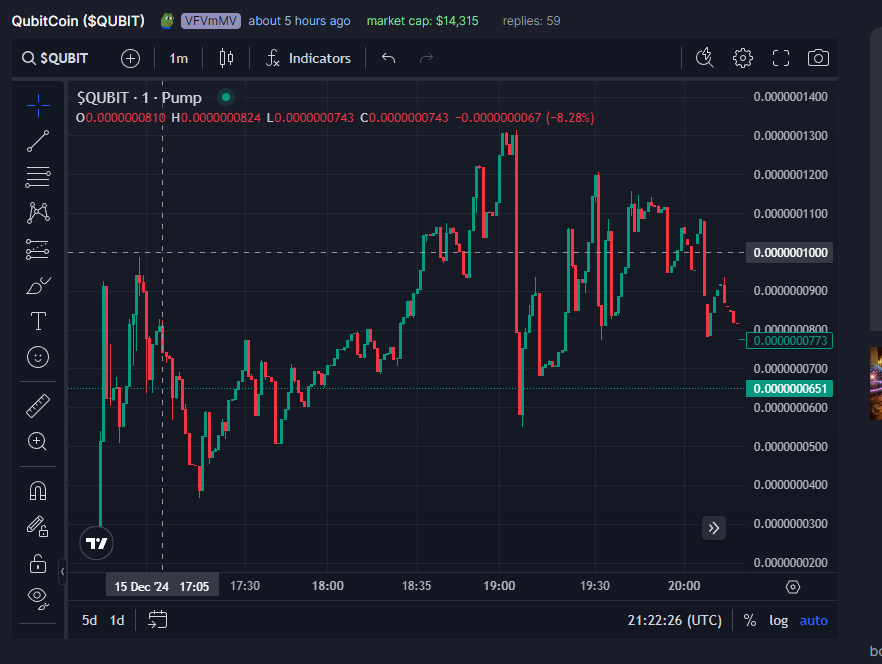This screenshot has height=664, width=882.
Task: Open chart settings gear
Action: click(742, 58)
